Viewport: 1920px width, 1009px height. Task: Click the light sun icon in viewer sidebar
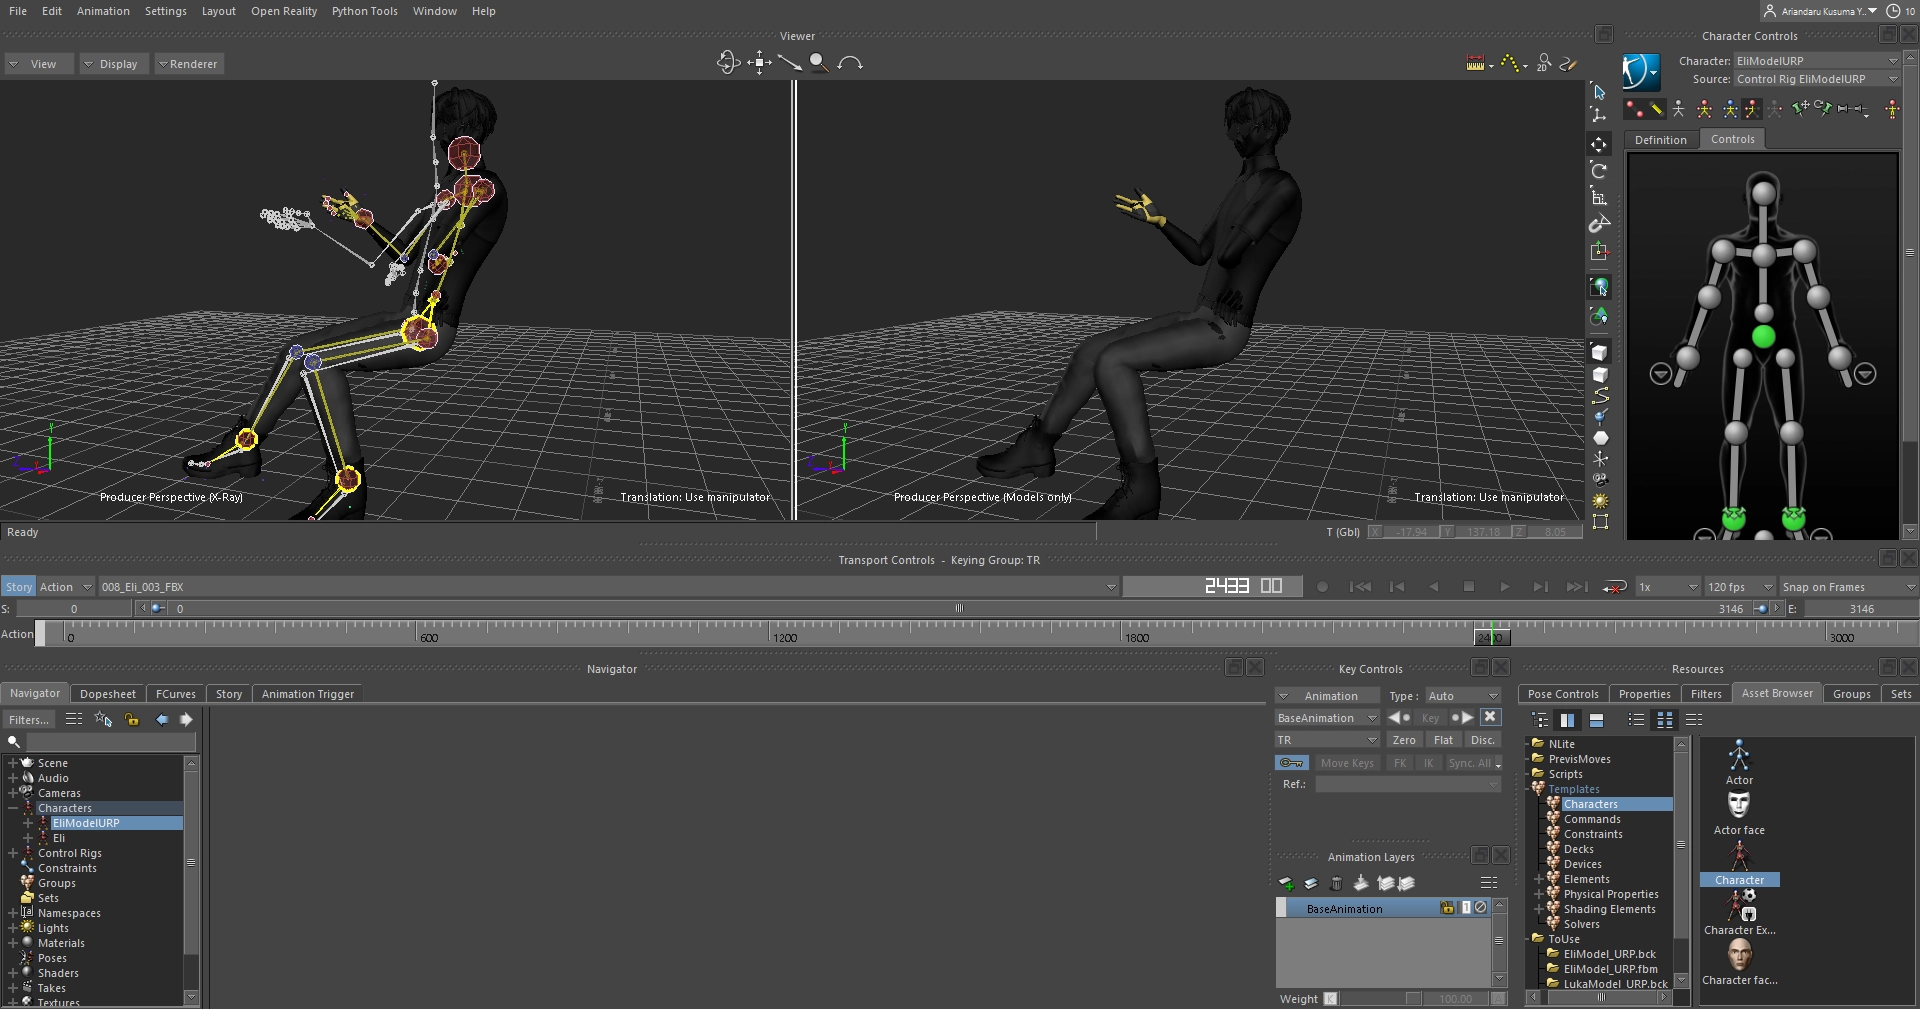click(x=1600, y=501)
